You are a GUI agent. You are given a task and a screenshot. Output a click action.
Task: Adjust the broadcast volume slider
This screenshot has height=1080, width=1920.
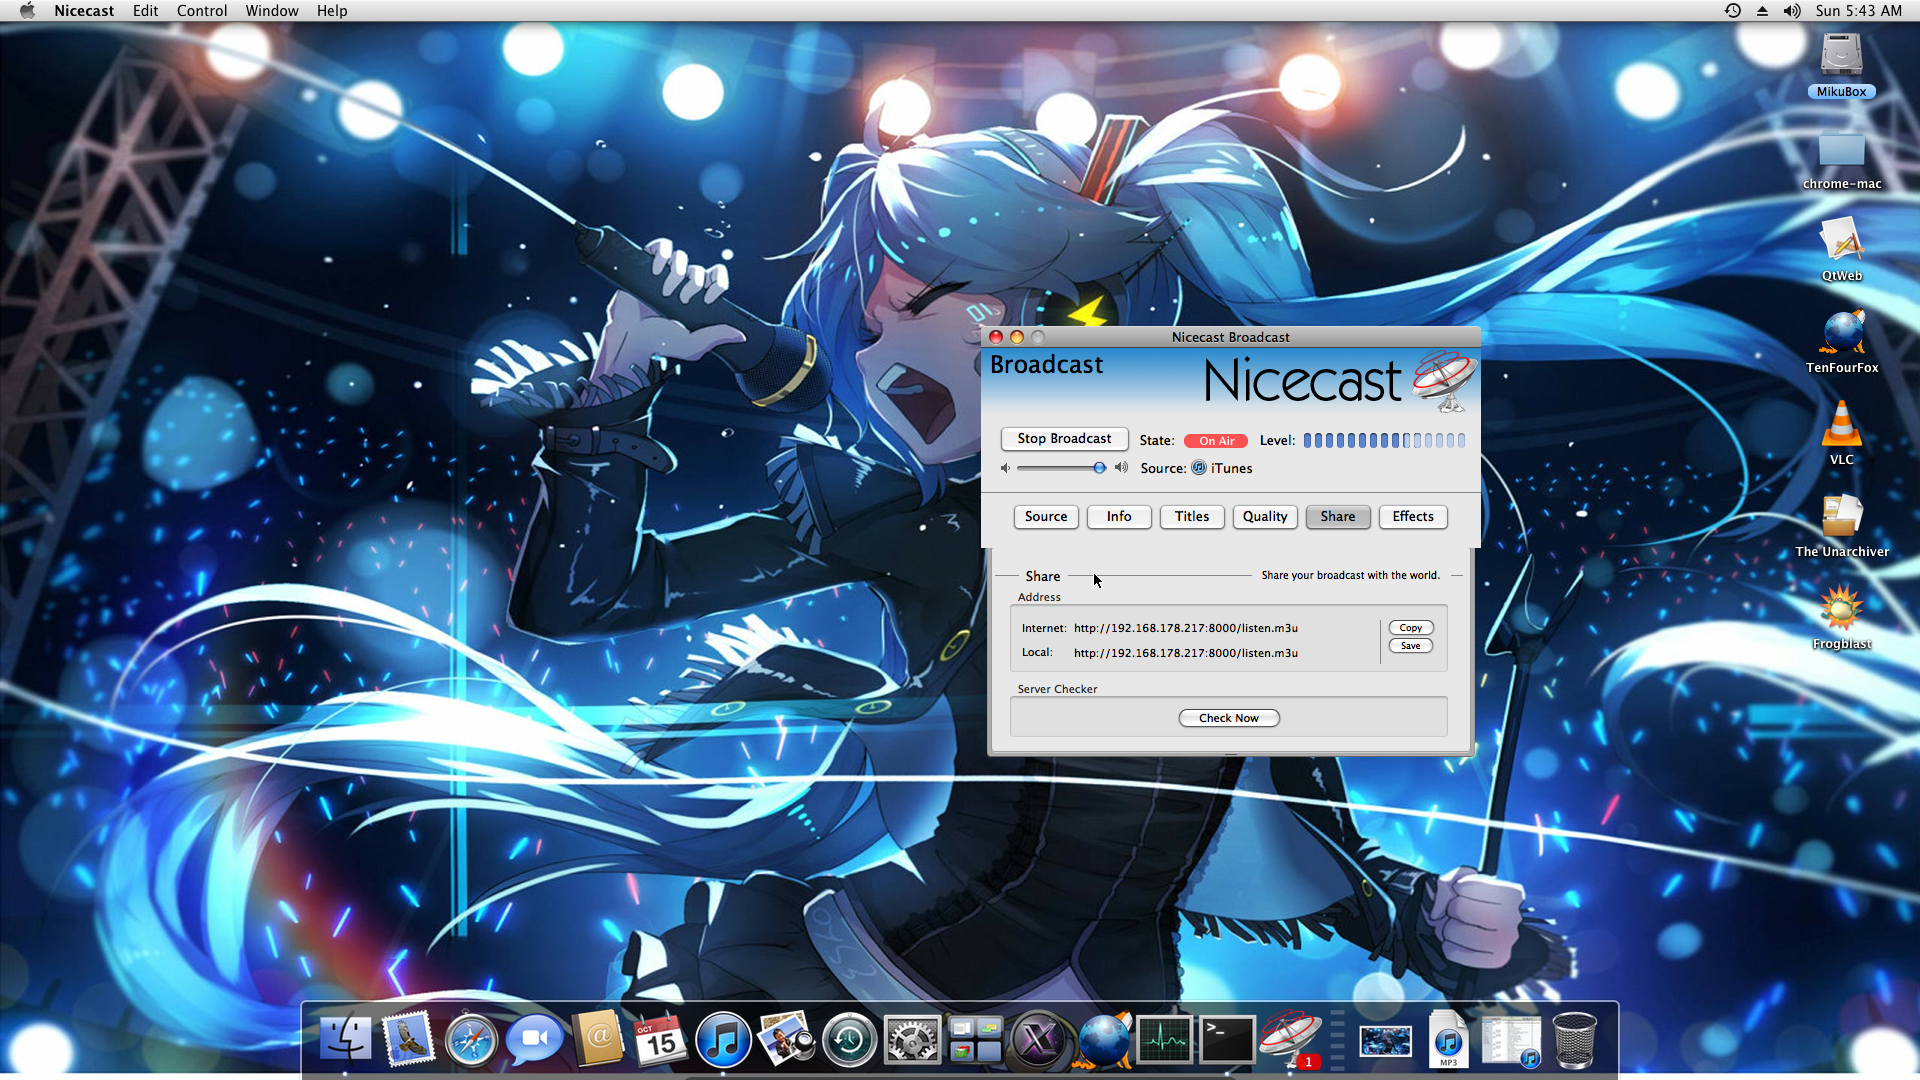1062,468
